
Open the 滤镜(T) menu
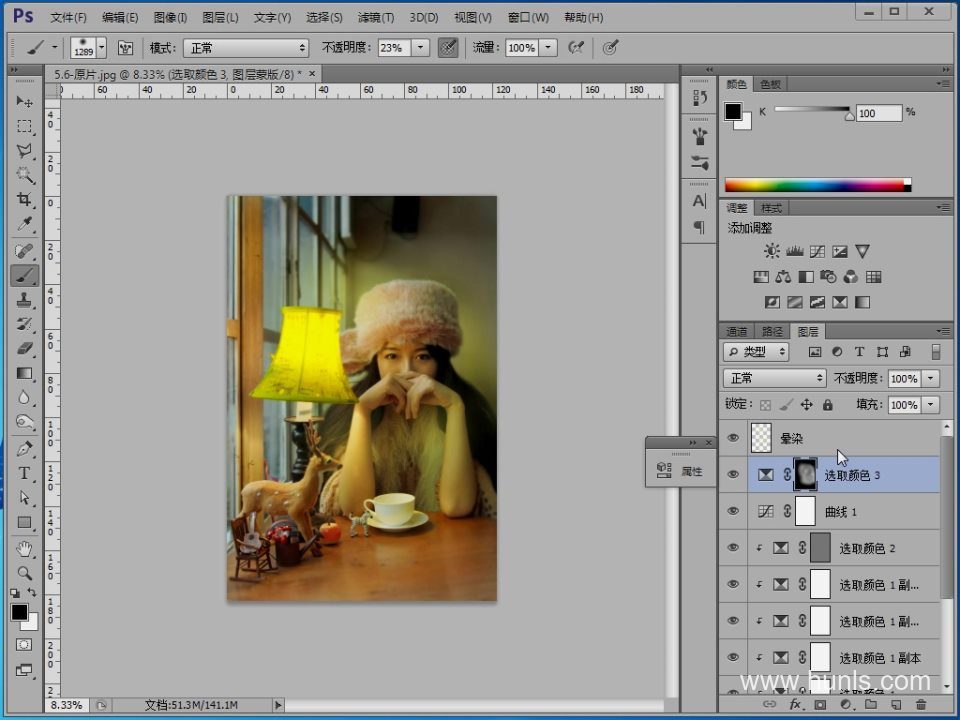coord(375,17)
